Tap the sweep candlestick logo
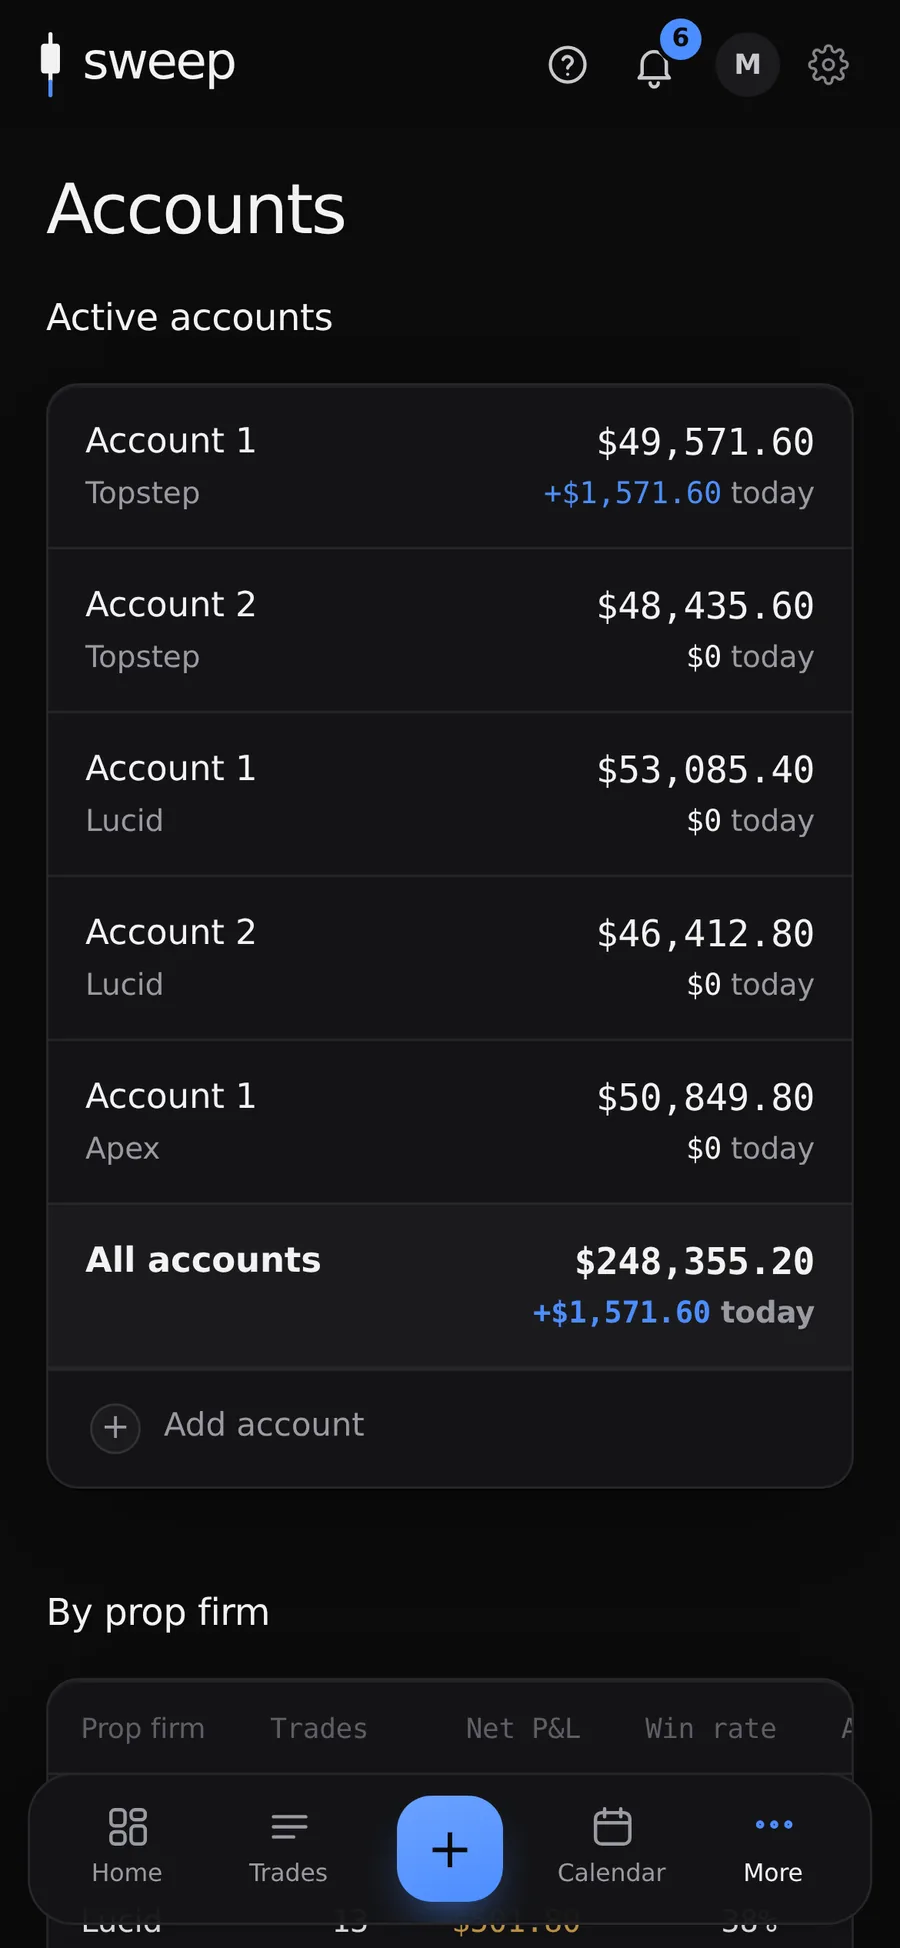This screenshot has height=1948, width=900. (50, 64)
